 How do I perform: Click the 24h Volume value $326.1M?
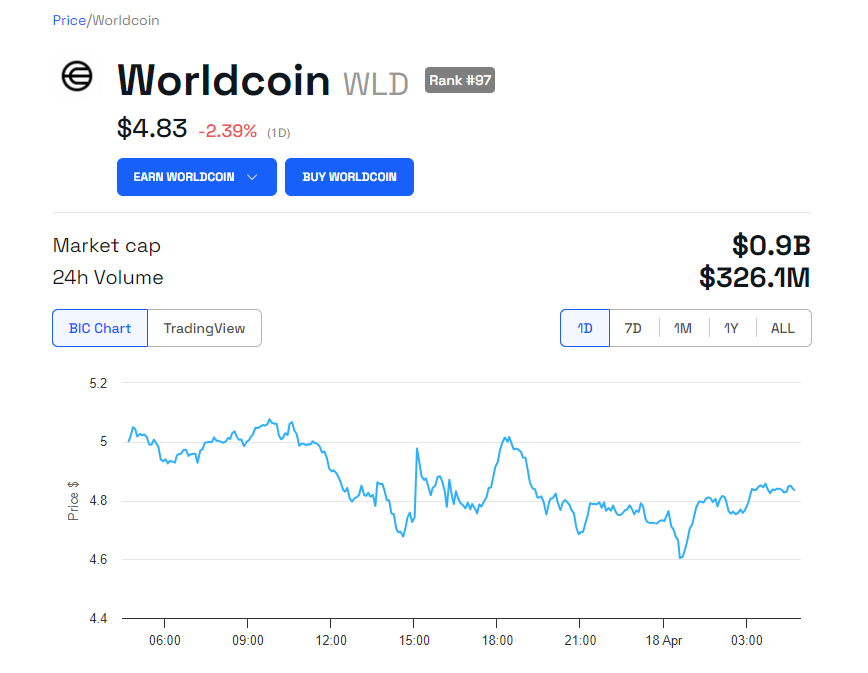(754, 277)
